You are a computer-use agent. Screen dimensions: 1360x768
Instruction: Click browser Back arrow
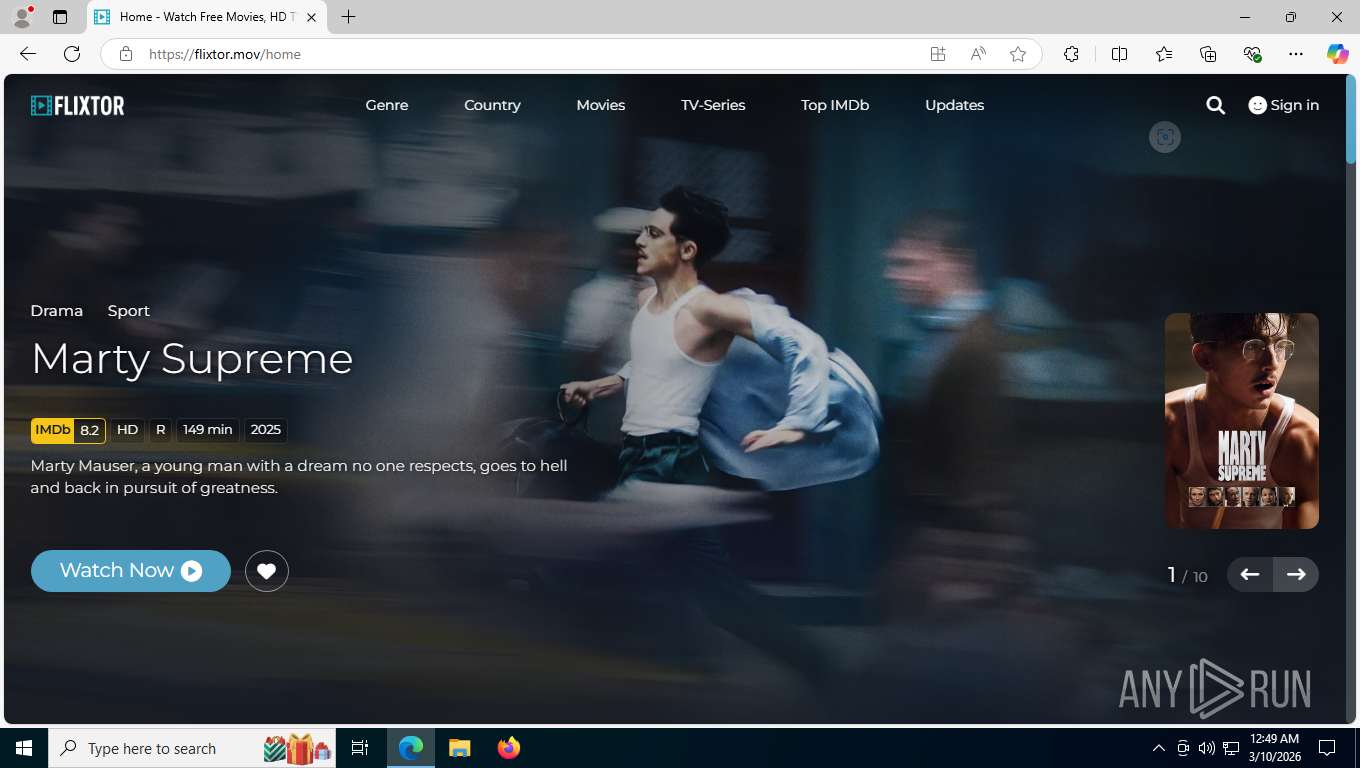click(x=28, y=54)
